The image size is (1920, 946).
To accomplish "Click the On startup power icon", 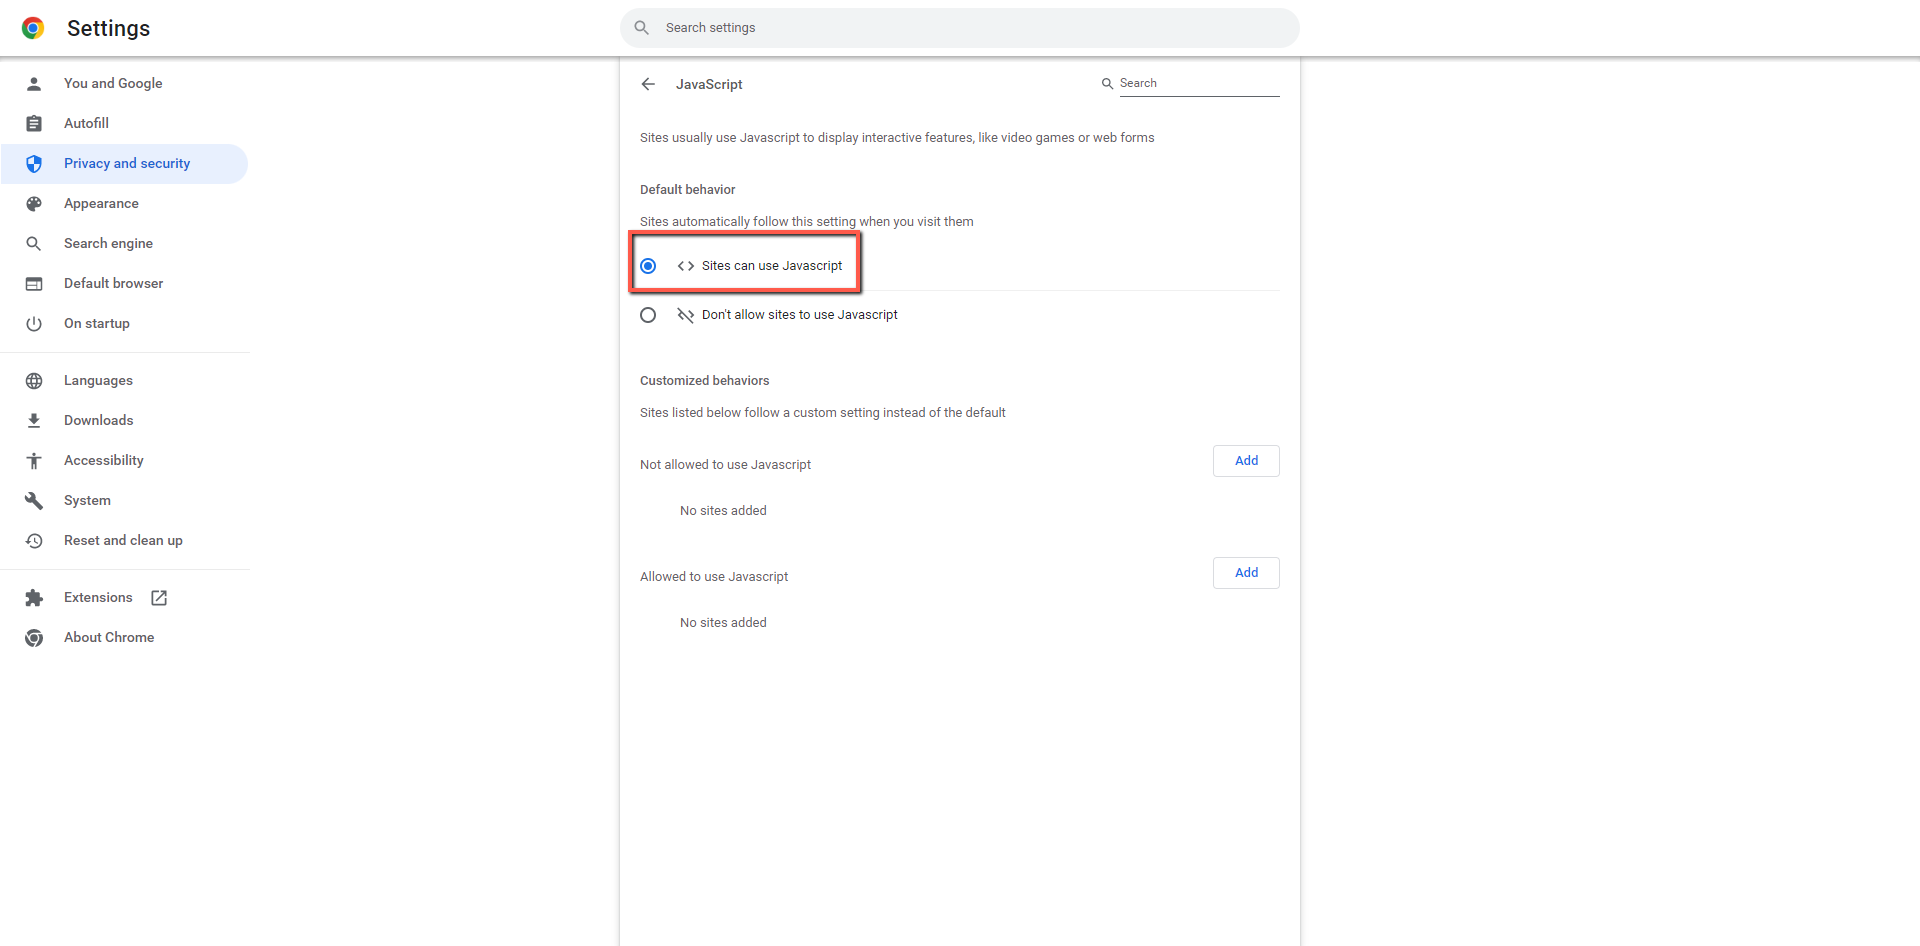I will coord(34,324).
